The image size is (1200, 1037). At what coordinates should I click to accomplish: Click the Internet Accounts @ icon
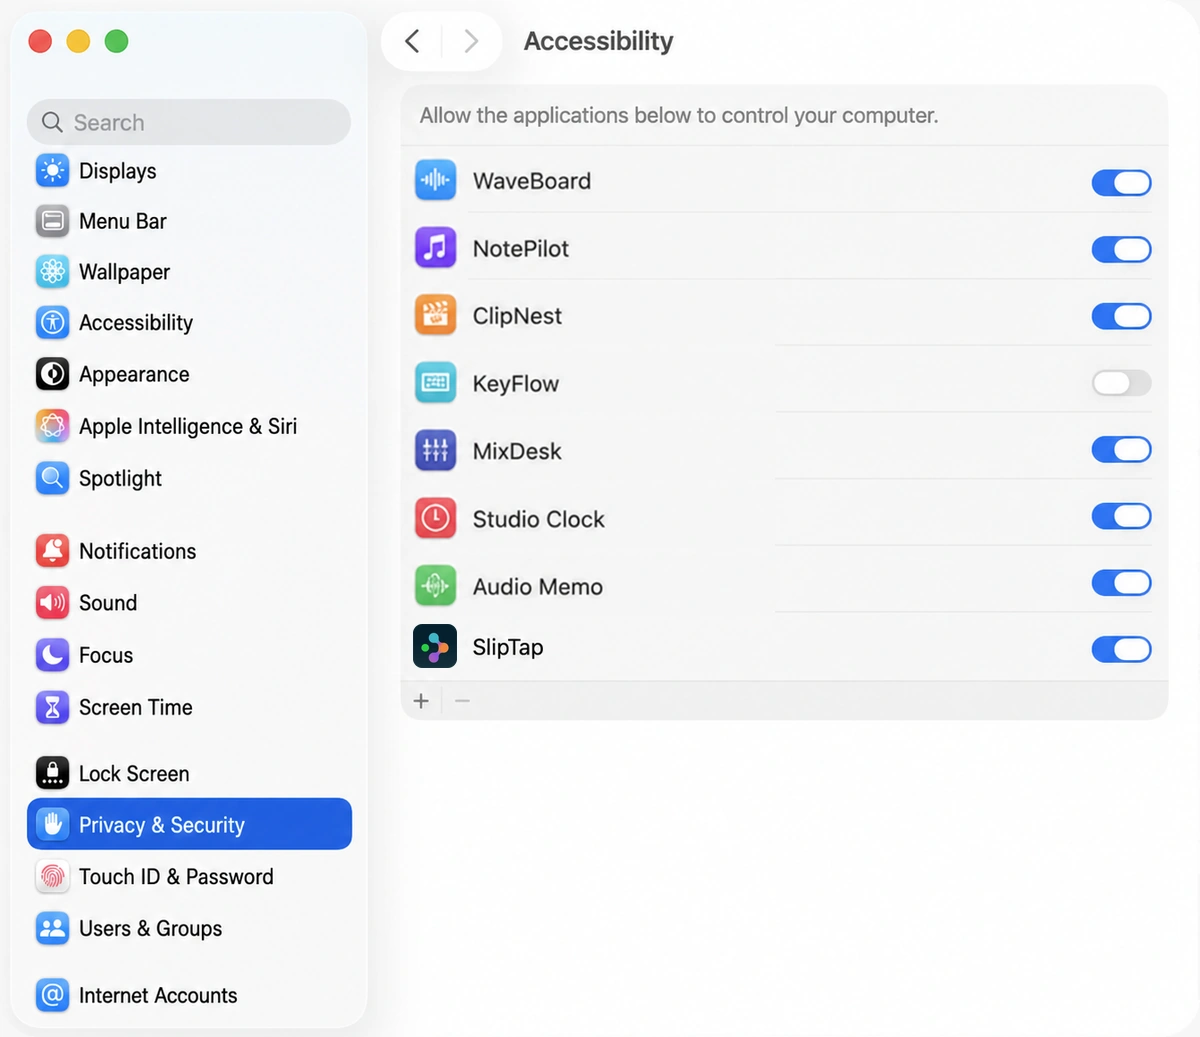[x=52, y=995]
